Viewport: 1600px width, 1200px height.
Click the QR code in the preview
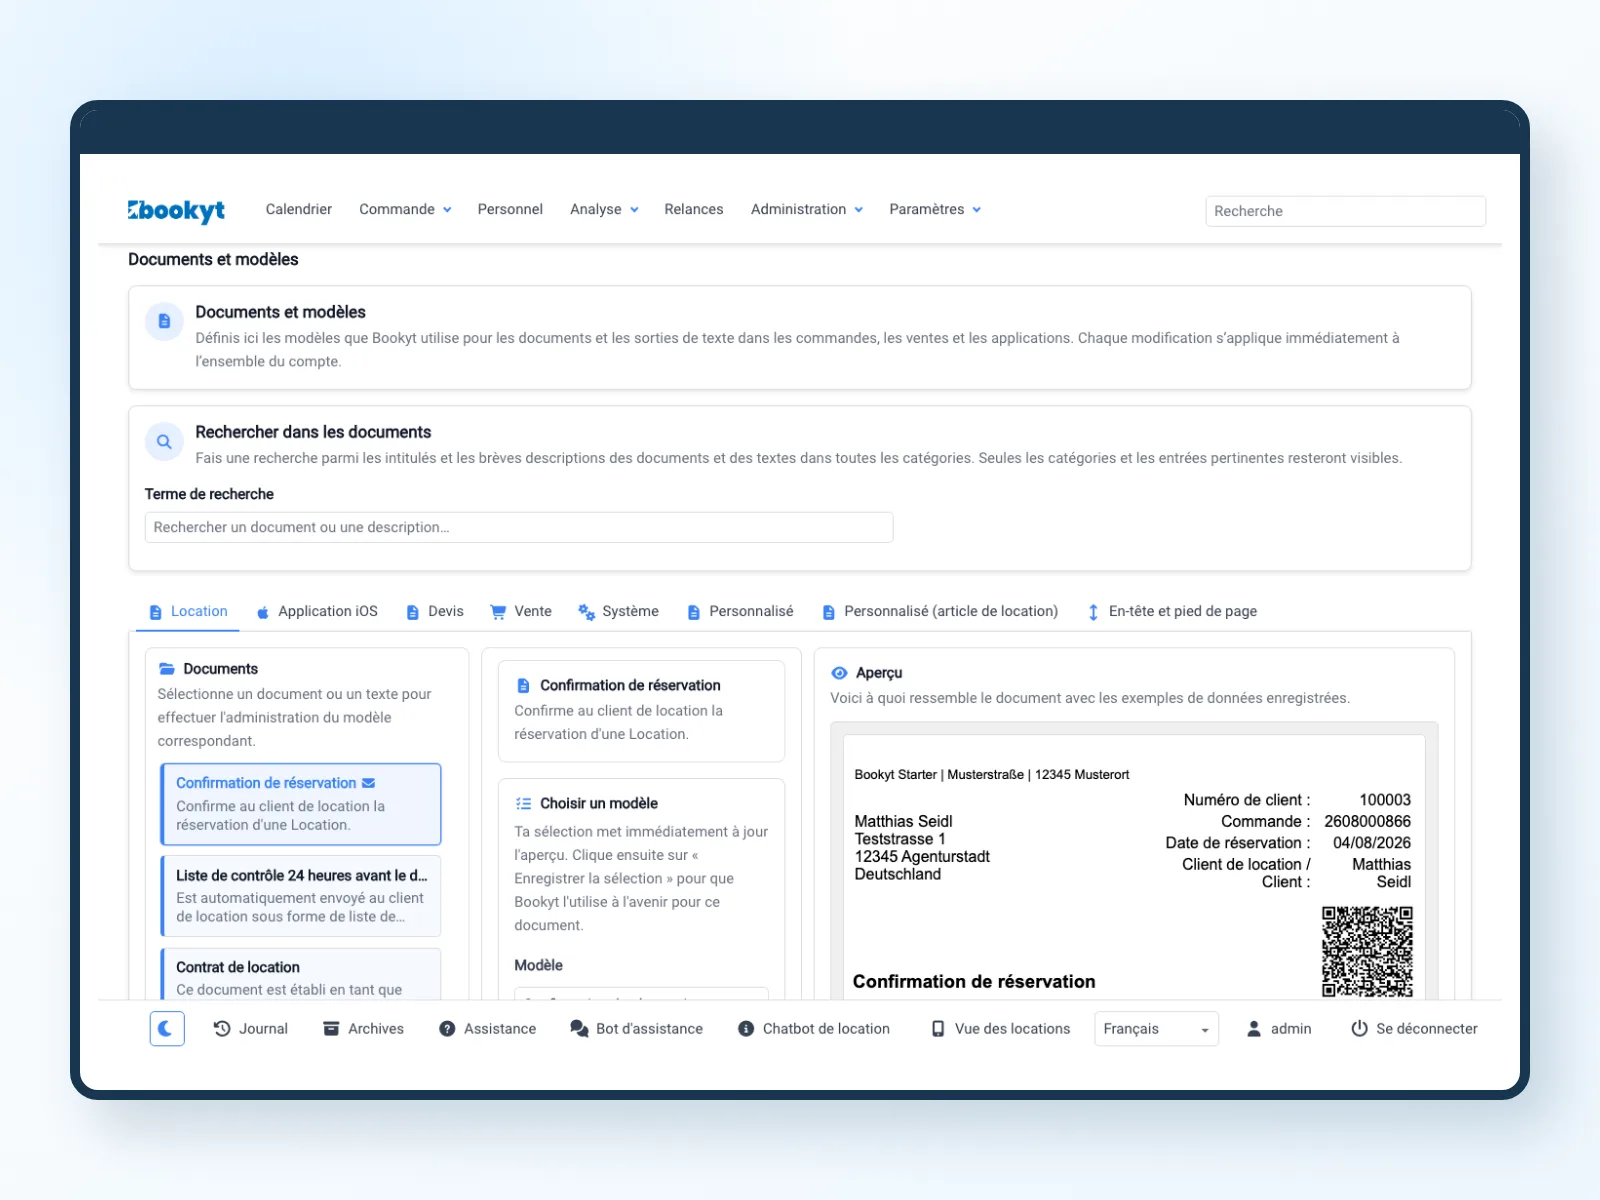coord(1367,951)
